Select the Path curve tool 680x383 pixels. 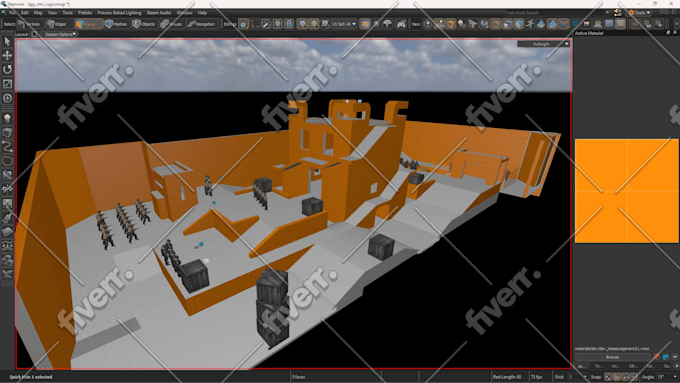7,147
